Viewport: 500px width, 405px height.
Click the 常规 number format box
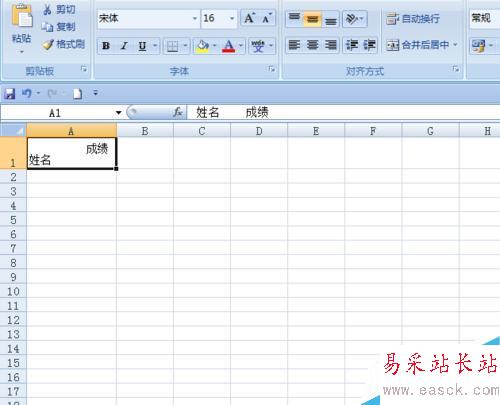[x=484, y=18]
